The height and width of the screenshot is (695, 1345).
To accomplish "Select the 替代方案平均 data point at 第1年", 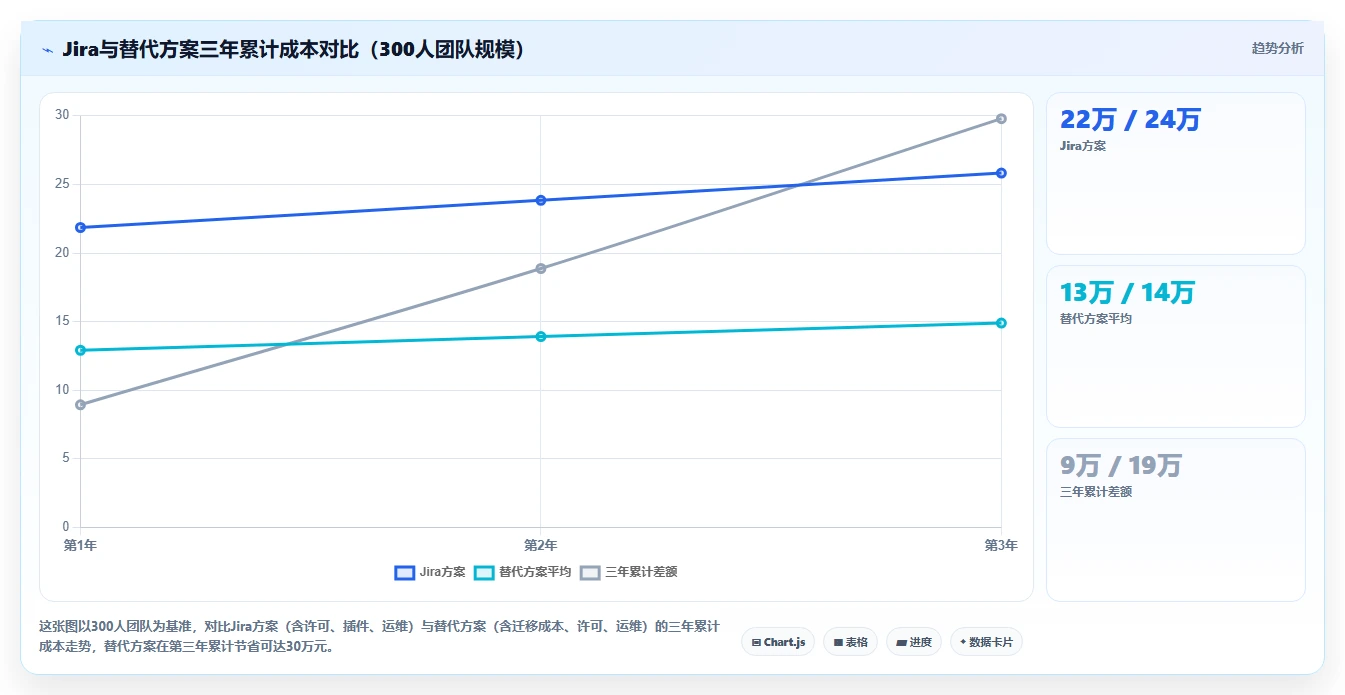I will tap(80, 350).
